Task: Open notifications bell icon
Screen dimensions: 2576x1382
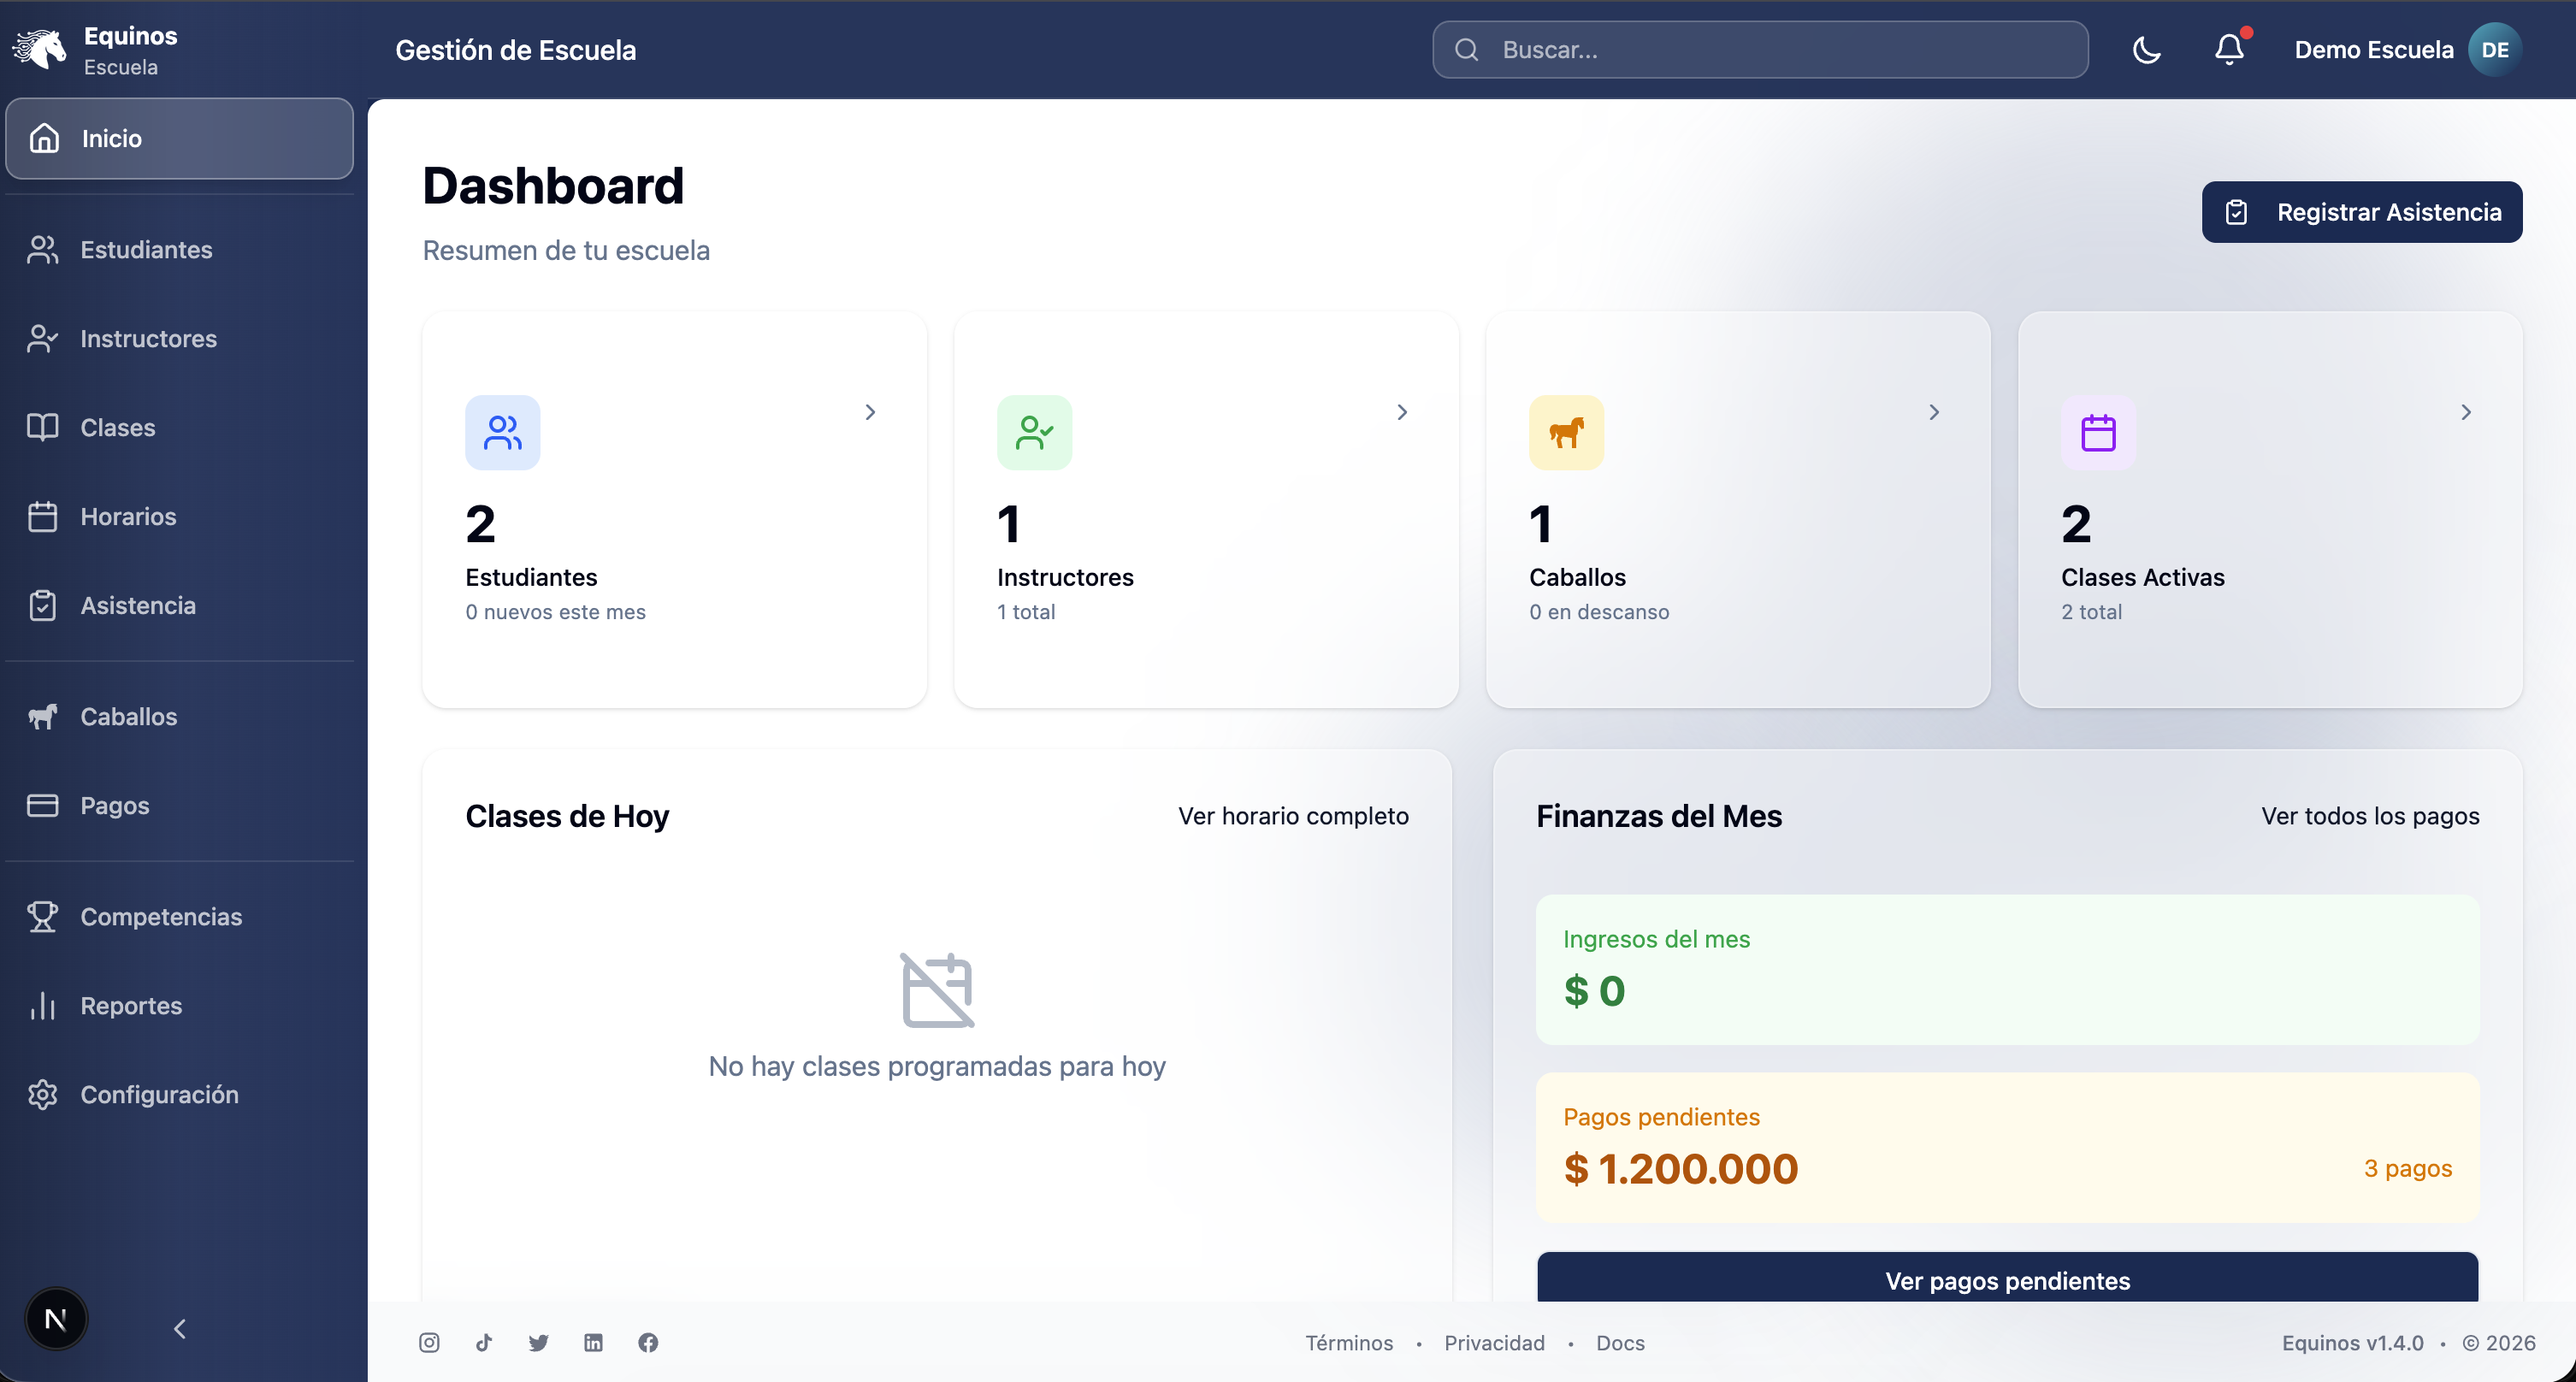Action: pyautogui.click(x=2229, y=50)
